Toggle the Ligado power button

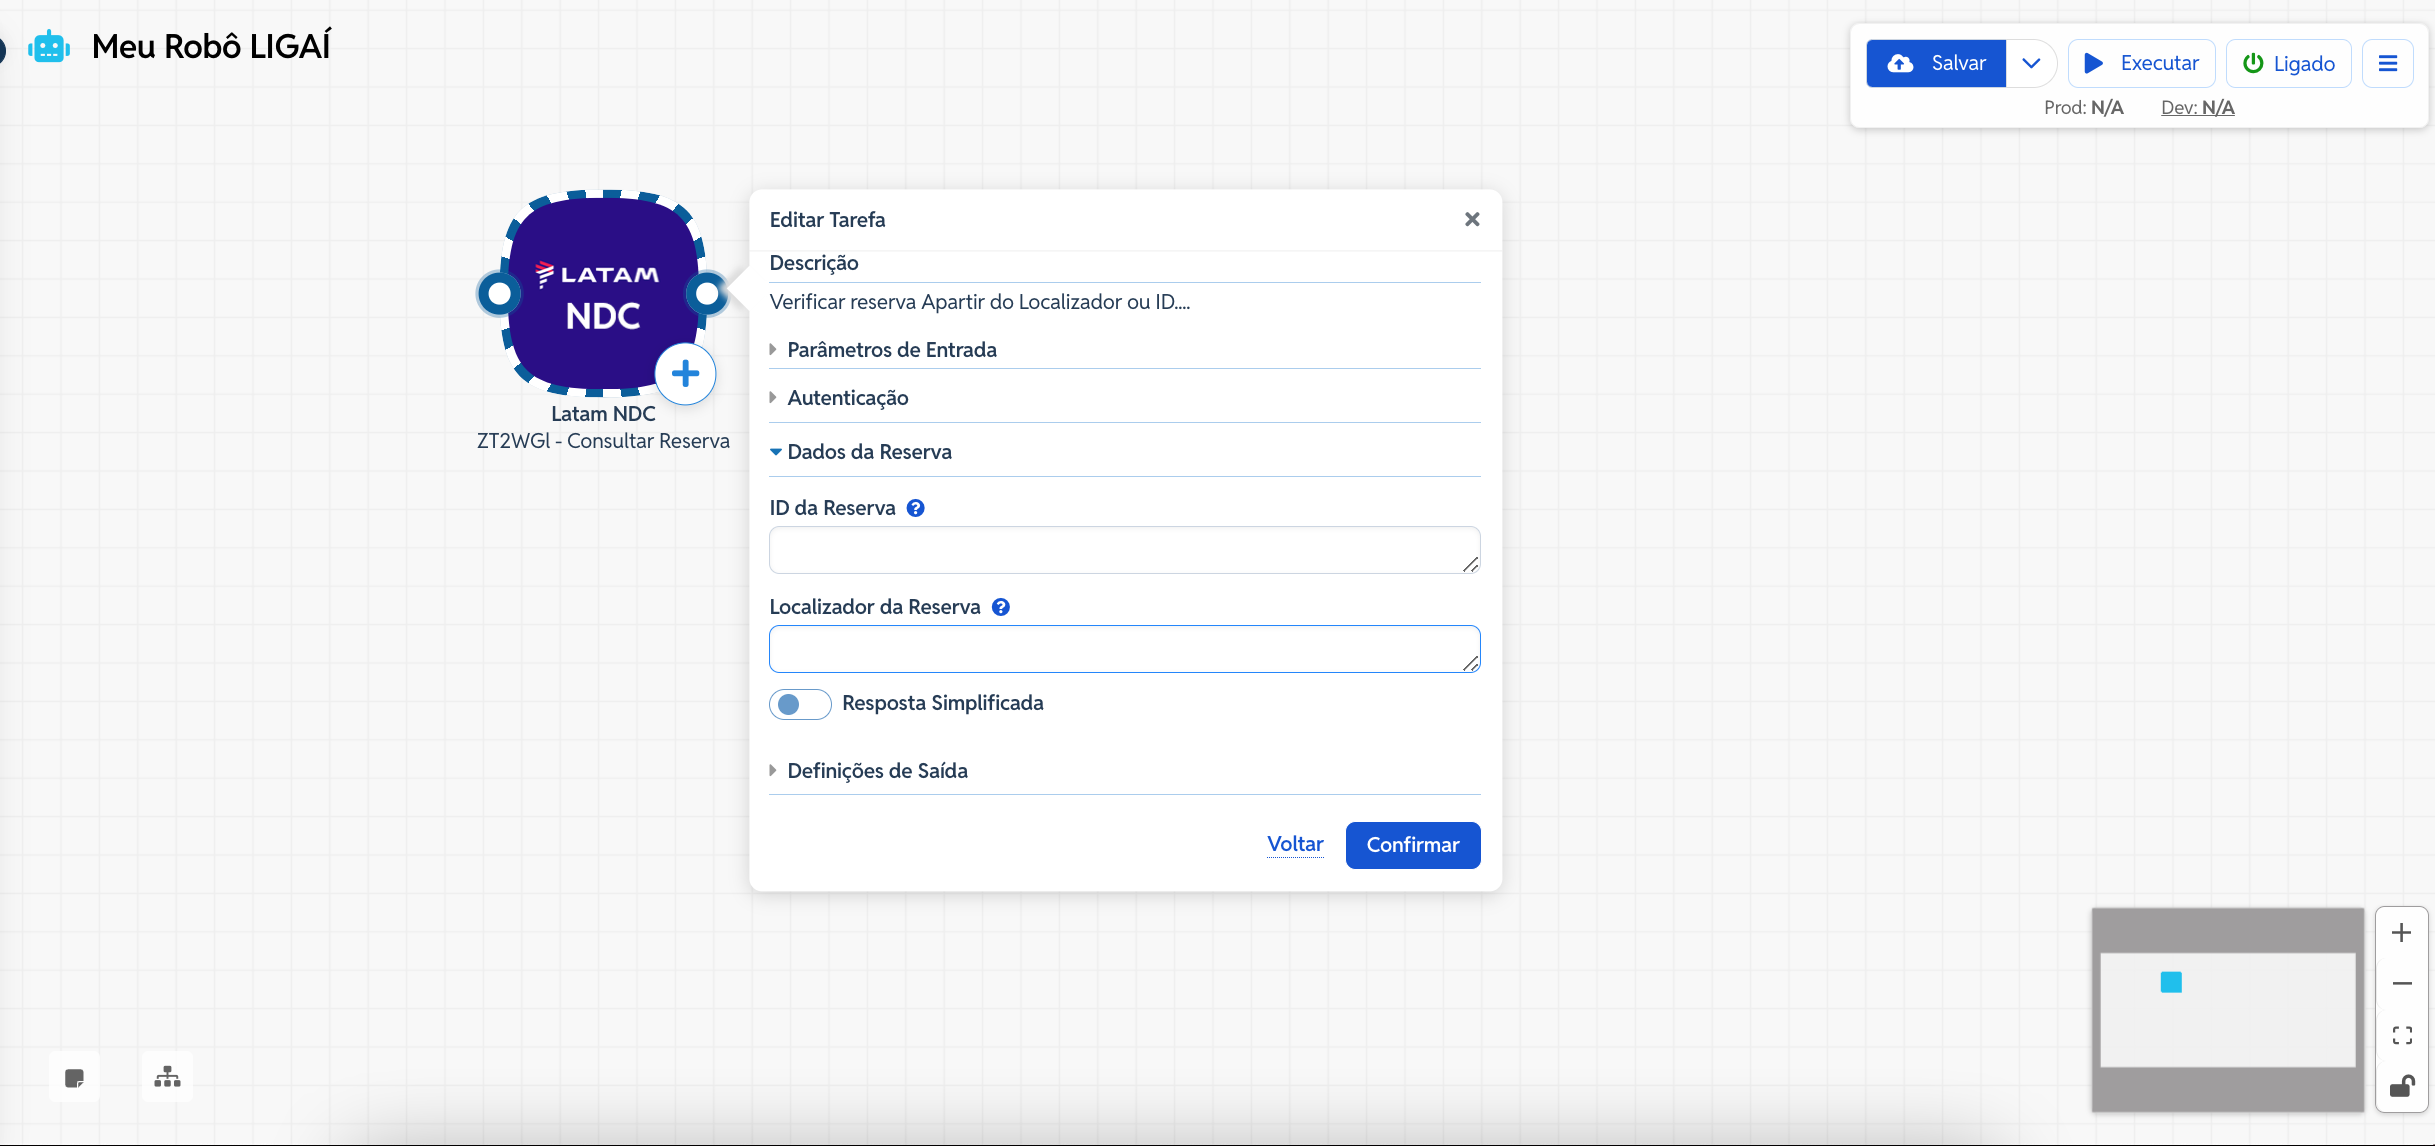(2288, 64)
